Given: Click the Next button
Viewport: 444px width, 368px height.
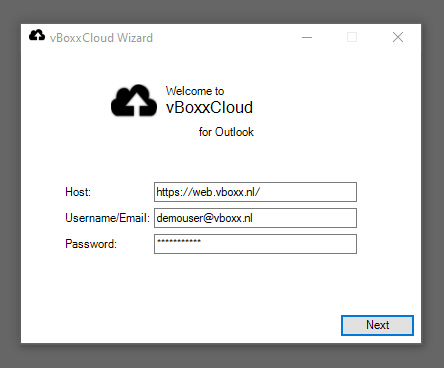Looking at the screenshot, I should (x=377, y=325).
